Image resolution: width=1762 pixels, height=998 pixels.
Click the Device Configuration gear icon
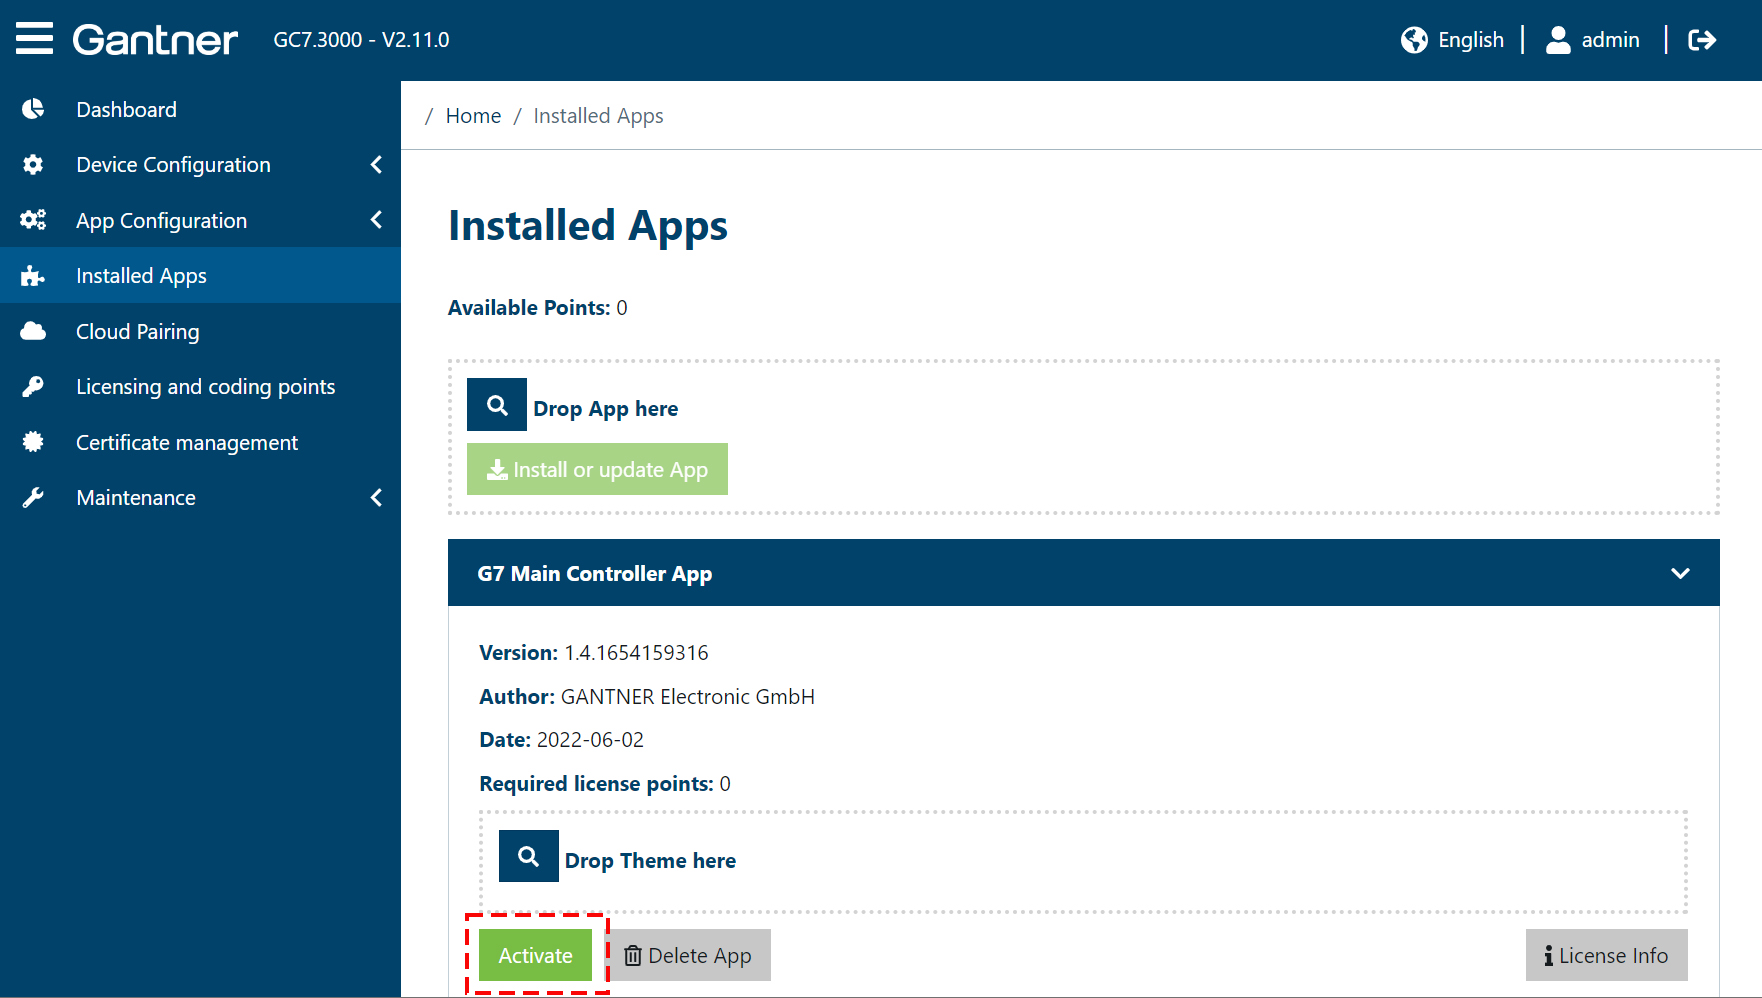33,165
